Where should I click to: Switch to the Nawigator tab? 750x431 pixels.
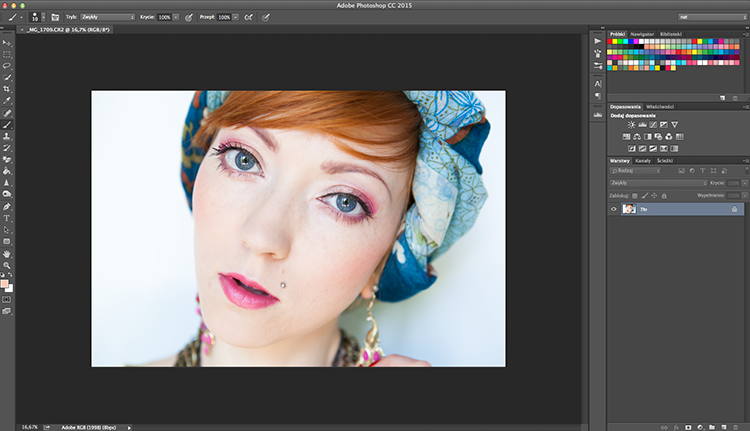(x=642, y=34)
